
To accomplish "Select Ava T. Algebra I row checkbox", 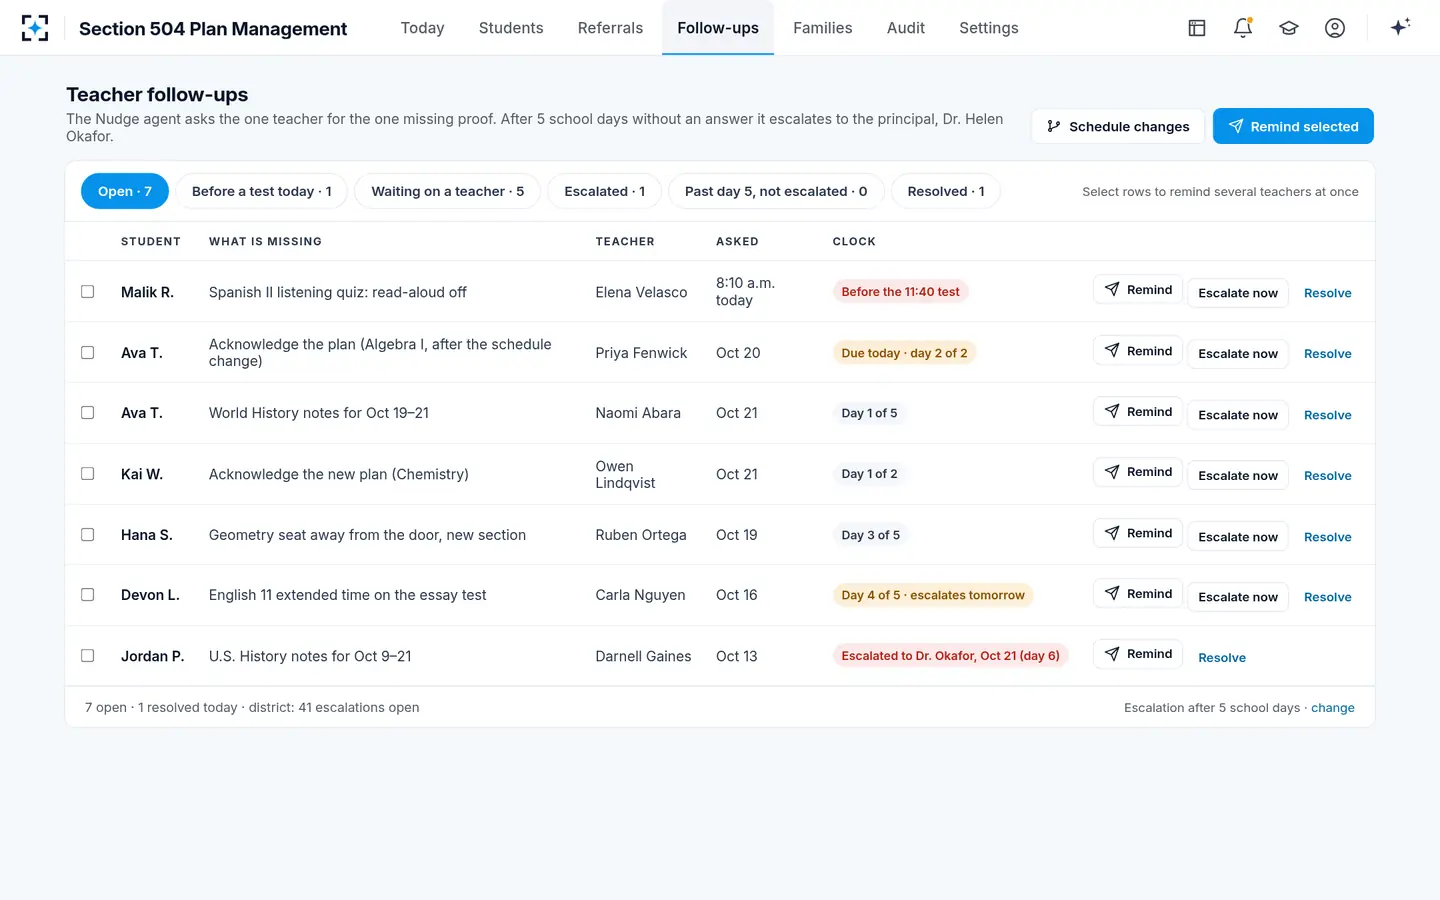I will (x=88, y=353).
